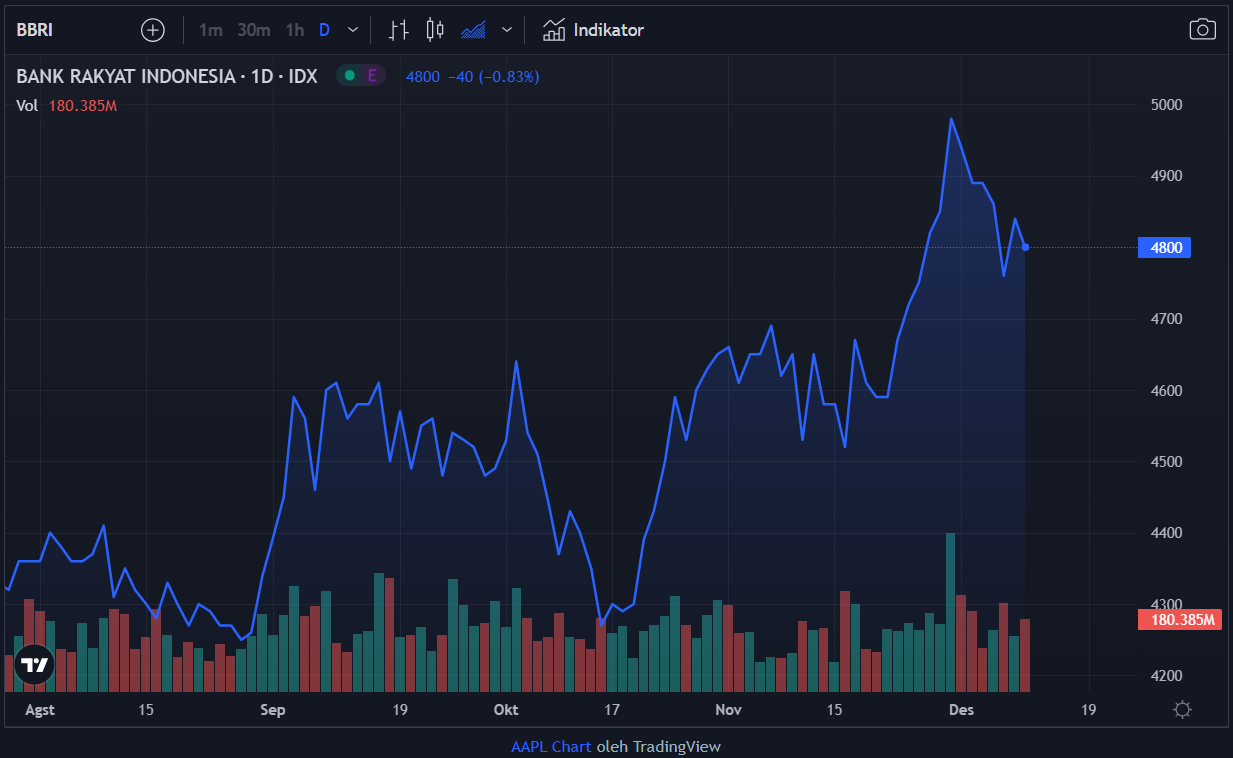Click the Des time axis label
Image resolution: width=1233 pixels, height=758 pixels.
pyautogui.click(x=961, y=710)
